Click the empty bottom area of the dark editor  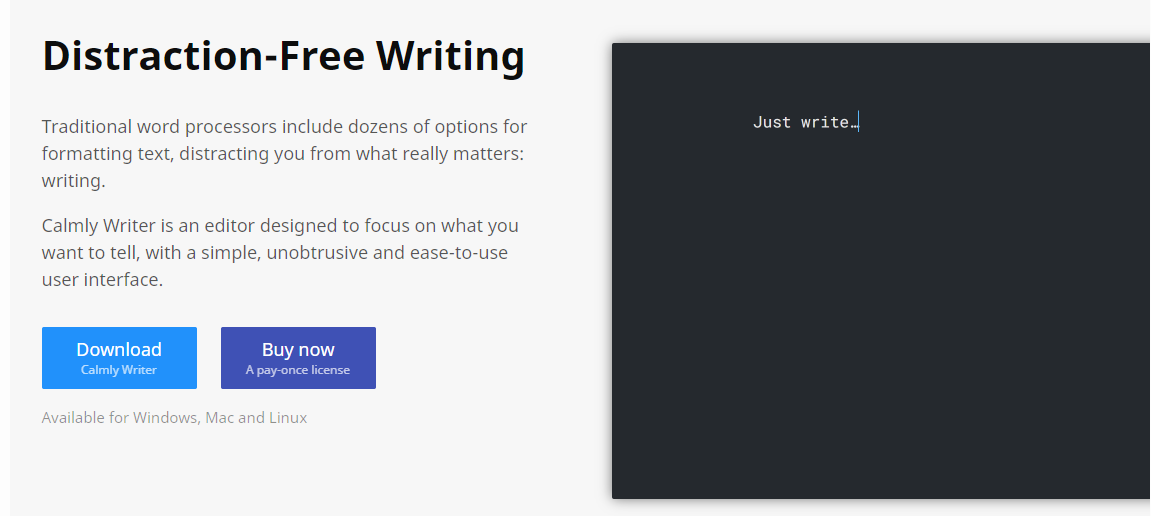[x=880, y=440]
